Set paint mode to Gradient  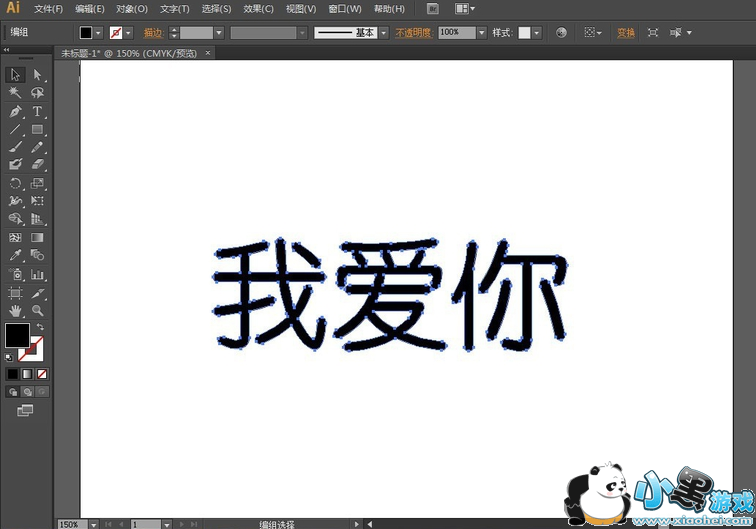pyautogui.click(x=27, y=374)
